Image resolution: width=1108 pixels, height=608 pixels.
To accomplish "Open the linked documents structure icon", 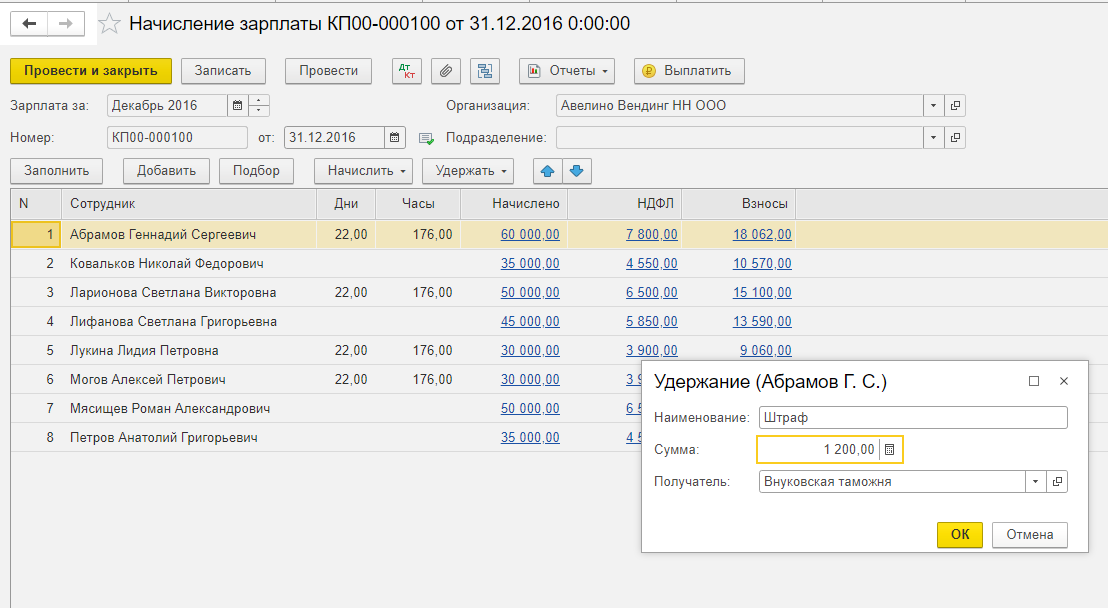I will 484,71.
